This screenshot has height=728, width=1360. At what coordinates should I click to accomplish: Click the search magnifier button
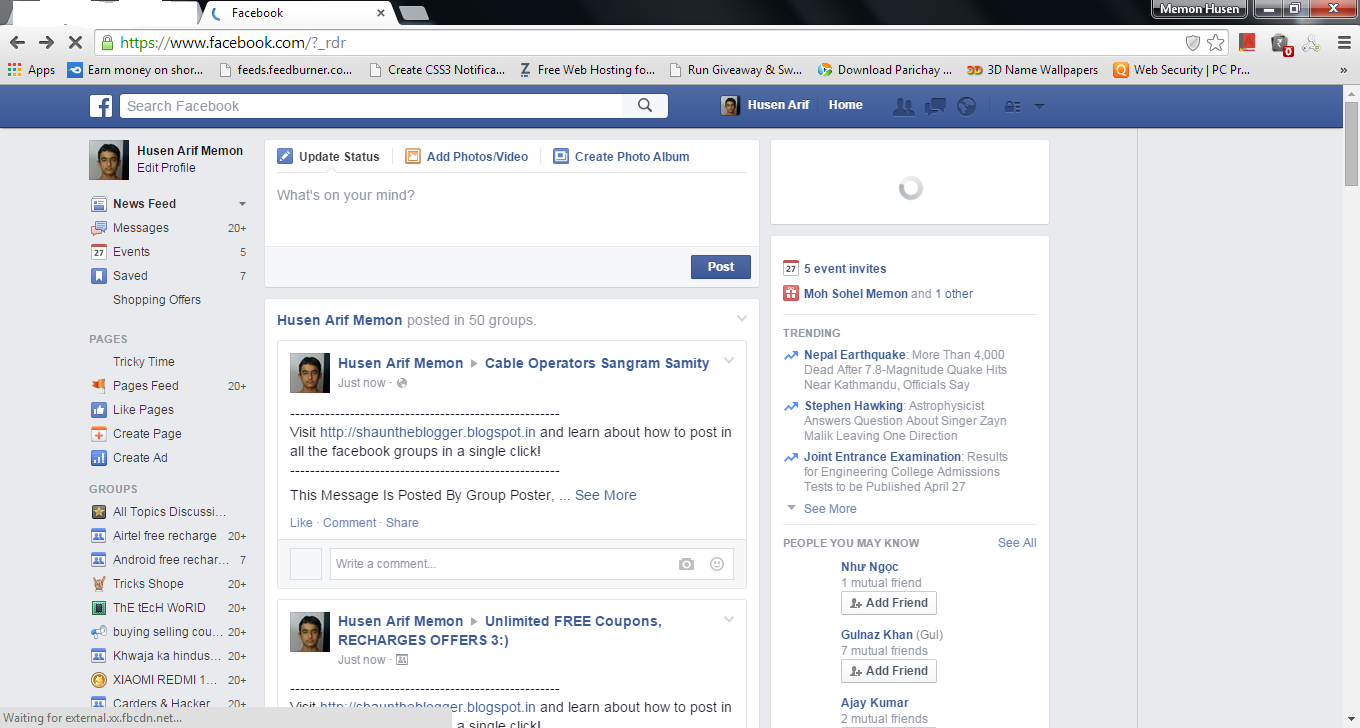click(645, 106)
